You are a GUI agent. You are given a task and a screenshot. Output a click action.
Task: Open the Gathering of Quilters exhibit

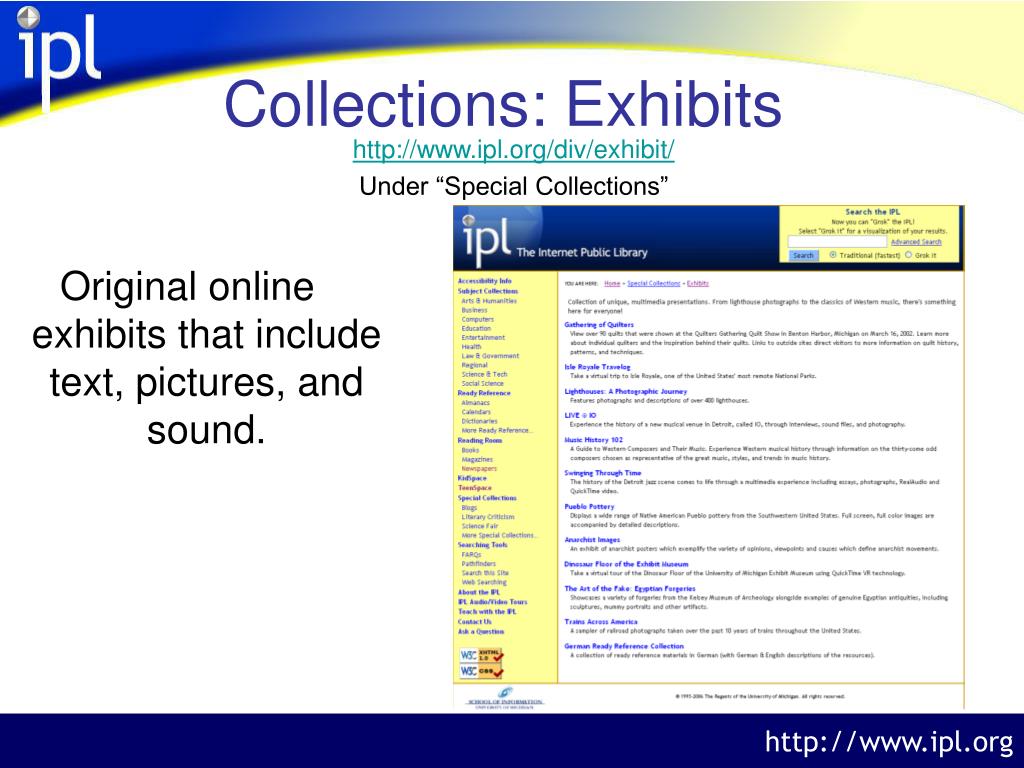[x=599, y=325]
